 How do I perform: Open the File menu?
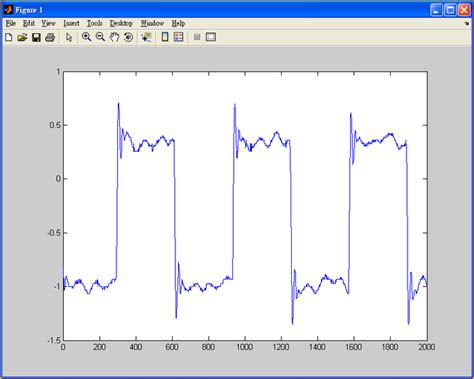coord(11,23)
